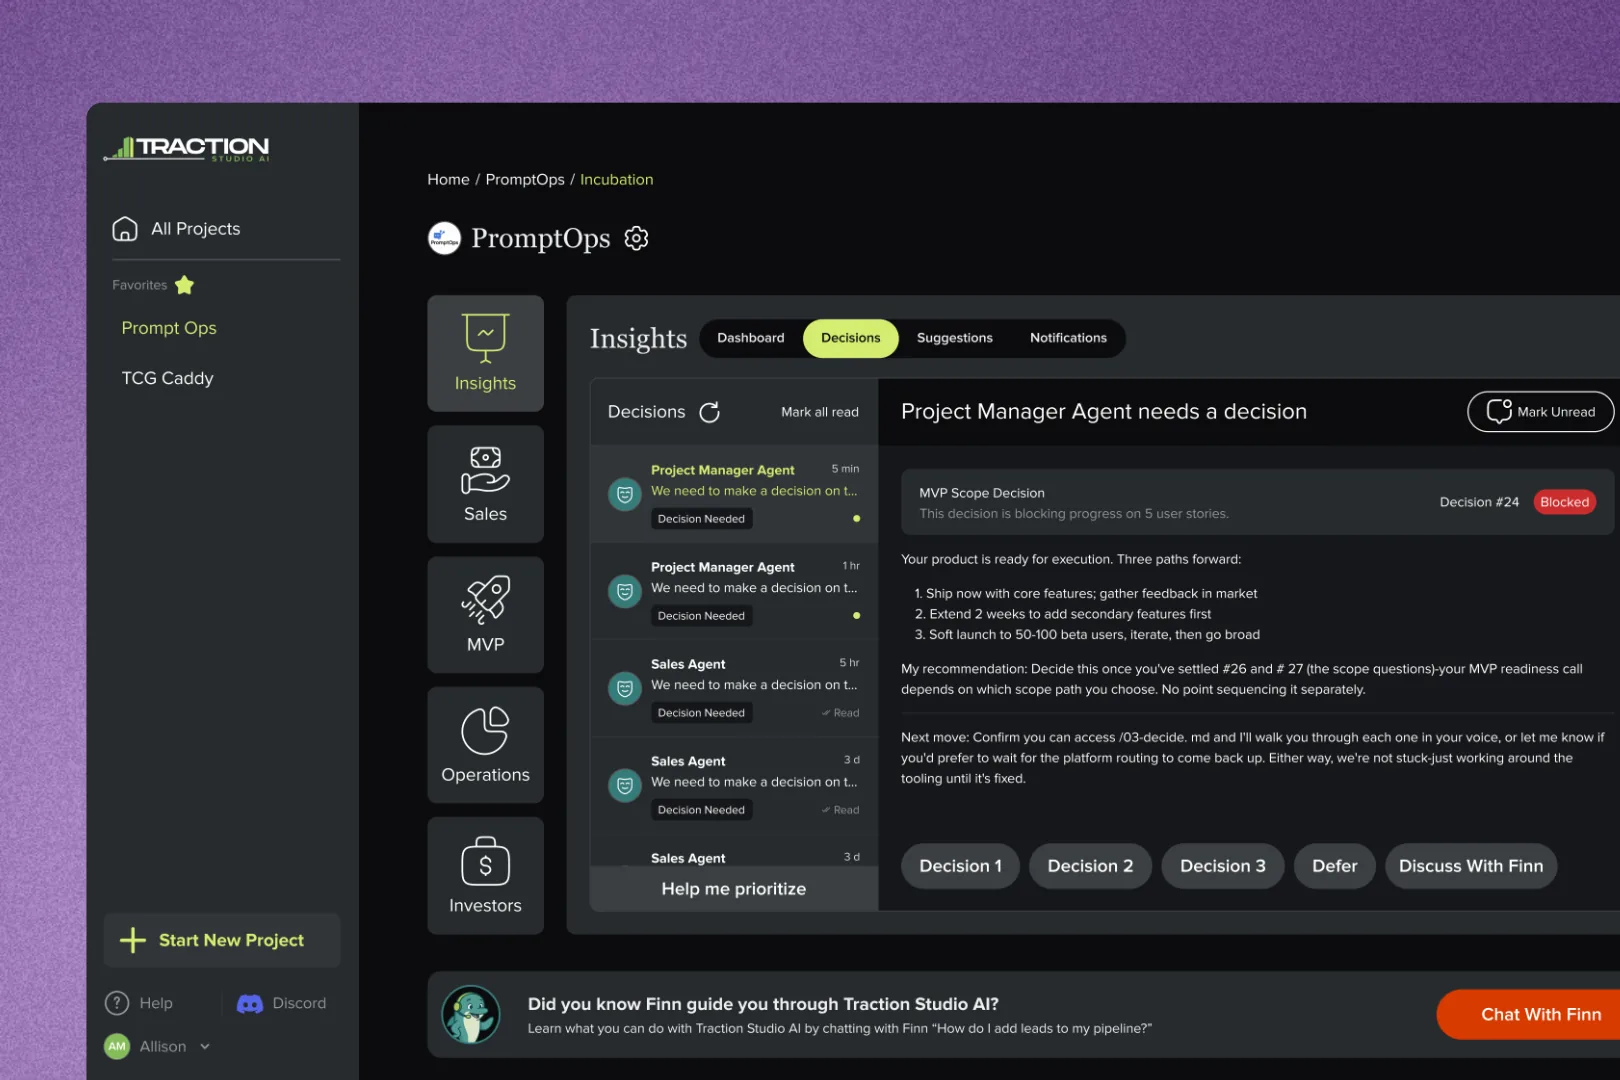1620x1080 pixels.
Task: Click the Defer button
Action: pos(1335,866)
